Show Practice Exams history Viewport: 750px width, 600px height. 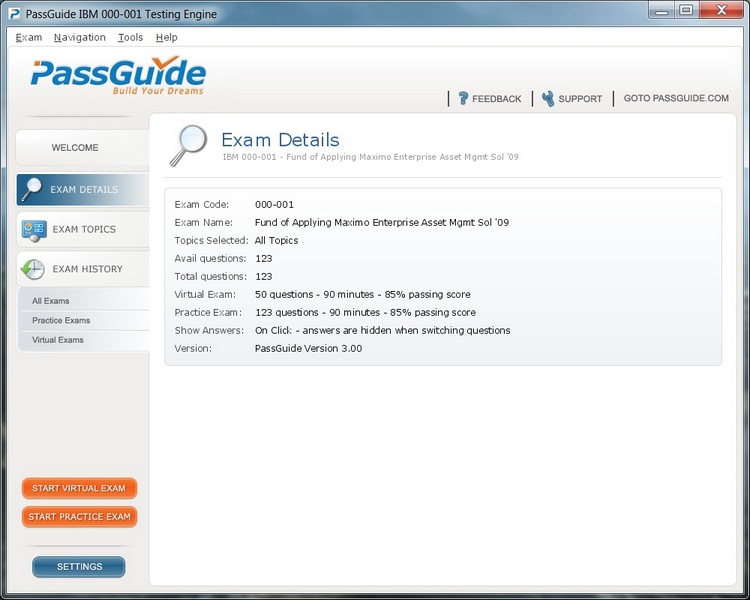click(61, 321)
